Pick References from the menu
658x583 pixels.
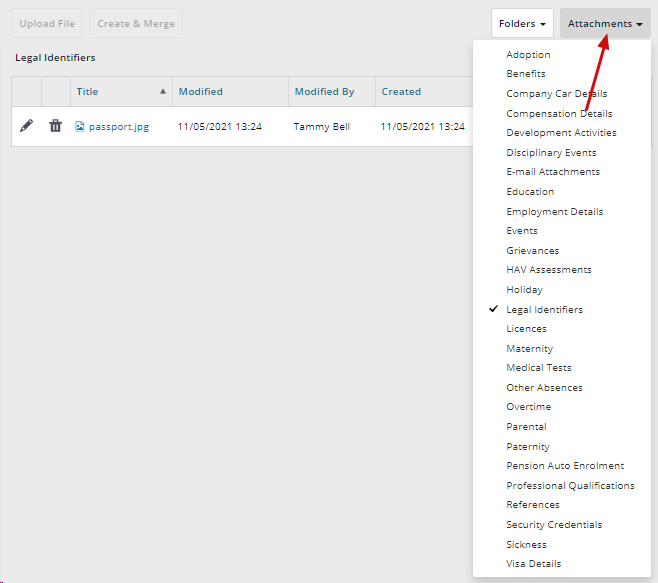(x=533, y=505)
